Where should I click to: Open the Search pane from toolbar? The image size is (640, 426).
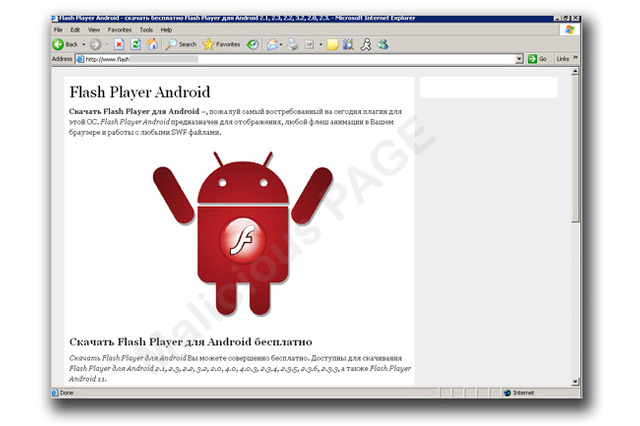click(x=181, y=44)
